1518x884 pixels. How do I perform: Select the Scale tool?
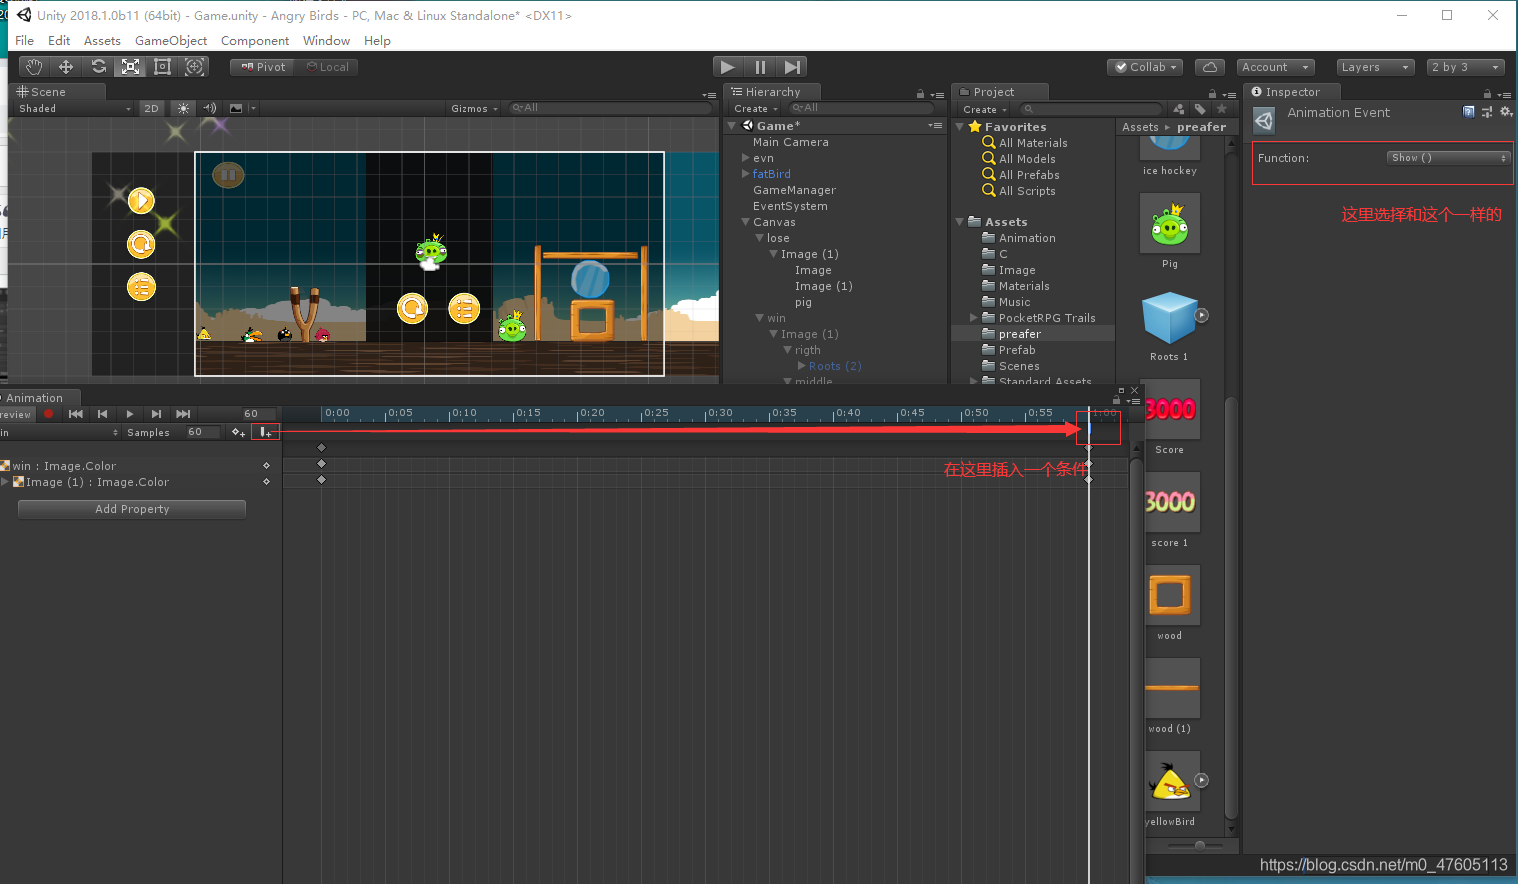[x=130, y=67]
